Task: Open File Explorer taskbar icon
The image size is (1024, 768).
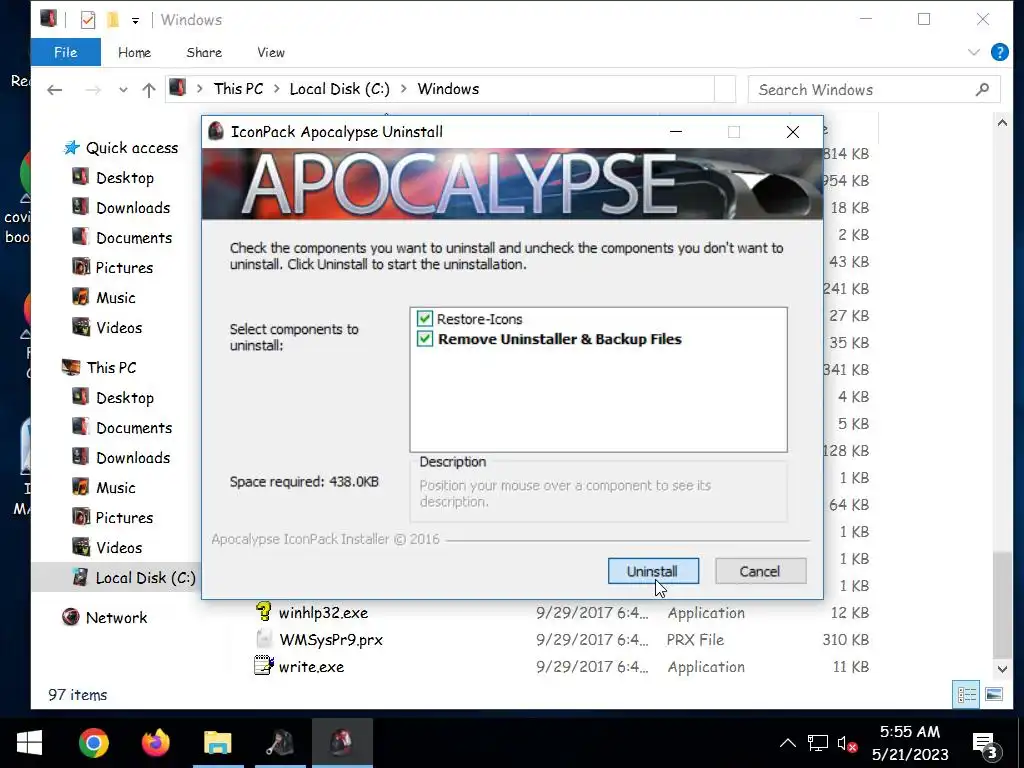Action: (217, 743)
